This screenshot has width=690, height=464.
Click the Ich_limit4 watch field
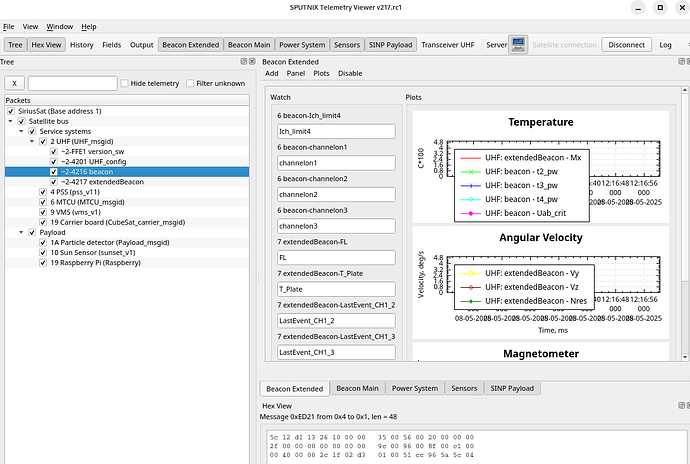click(x=337, y=131)
